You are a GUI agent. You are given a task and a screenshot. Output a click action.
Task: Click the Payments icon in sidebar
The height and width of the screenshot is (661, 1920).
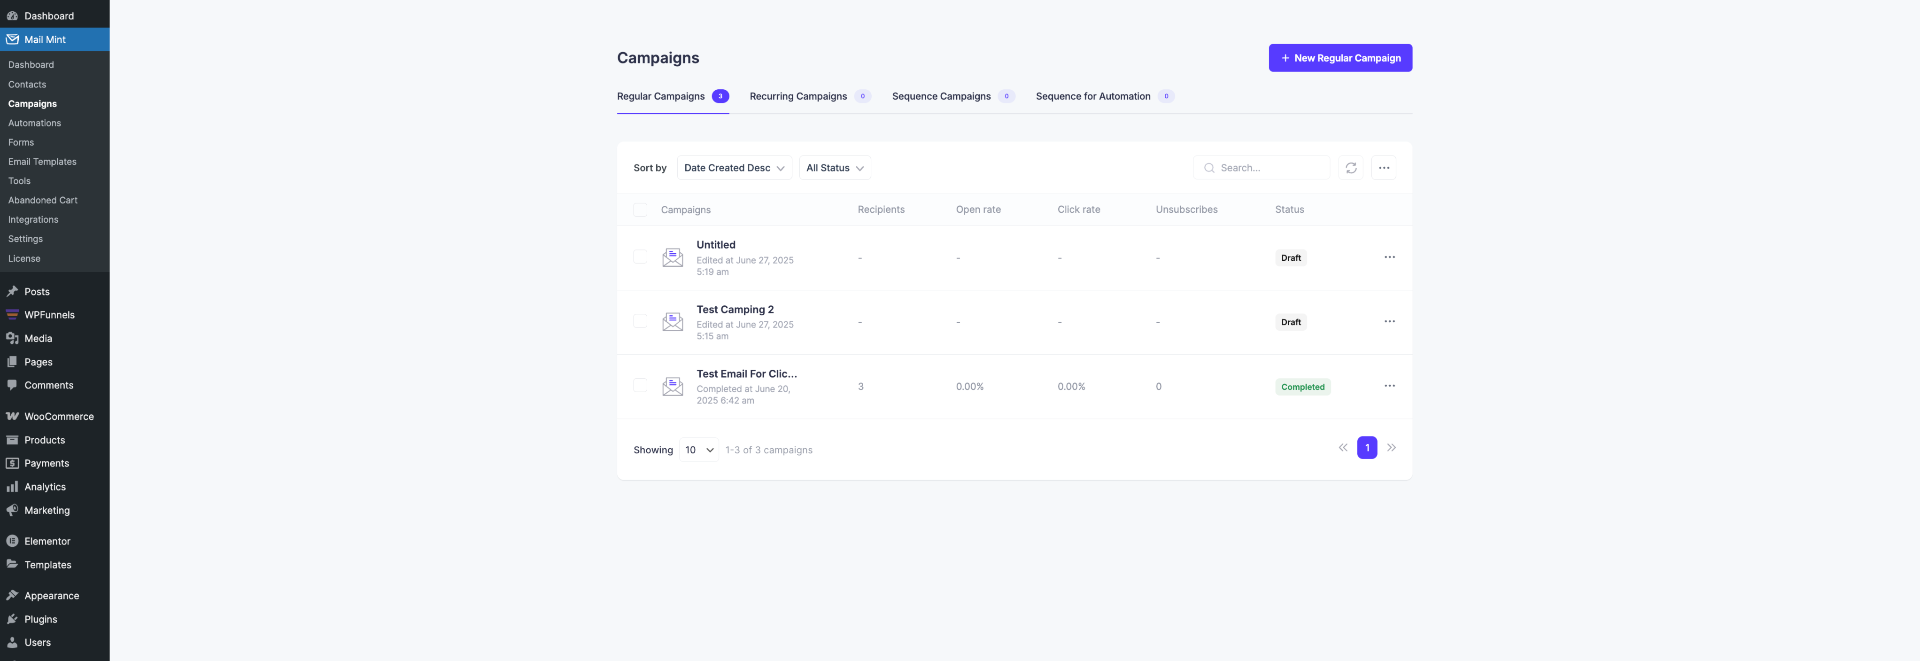click(12, 464)
